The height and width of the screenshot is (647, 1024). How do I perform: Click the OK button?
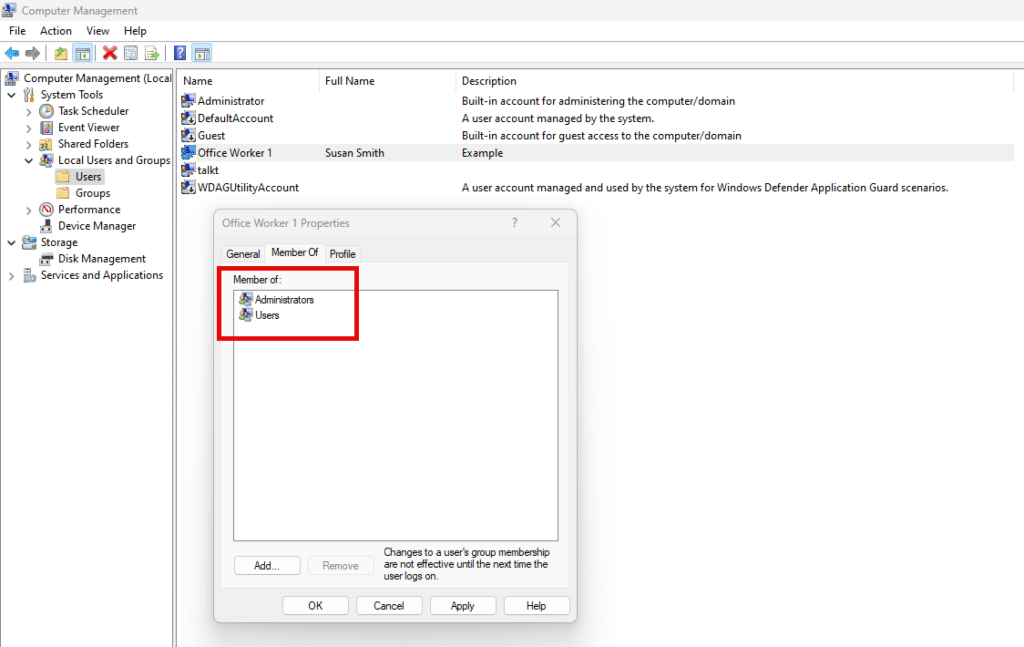coord(315,606)
